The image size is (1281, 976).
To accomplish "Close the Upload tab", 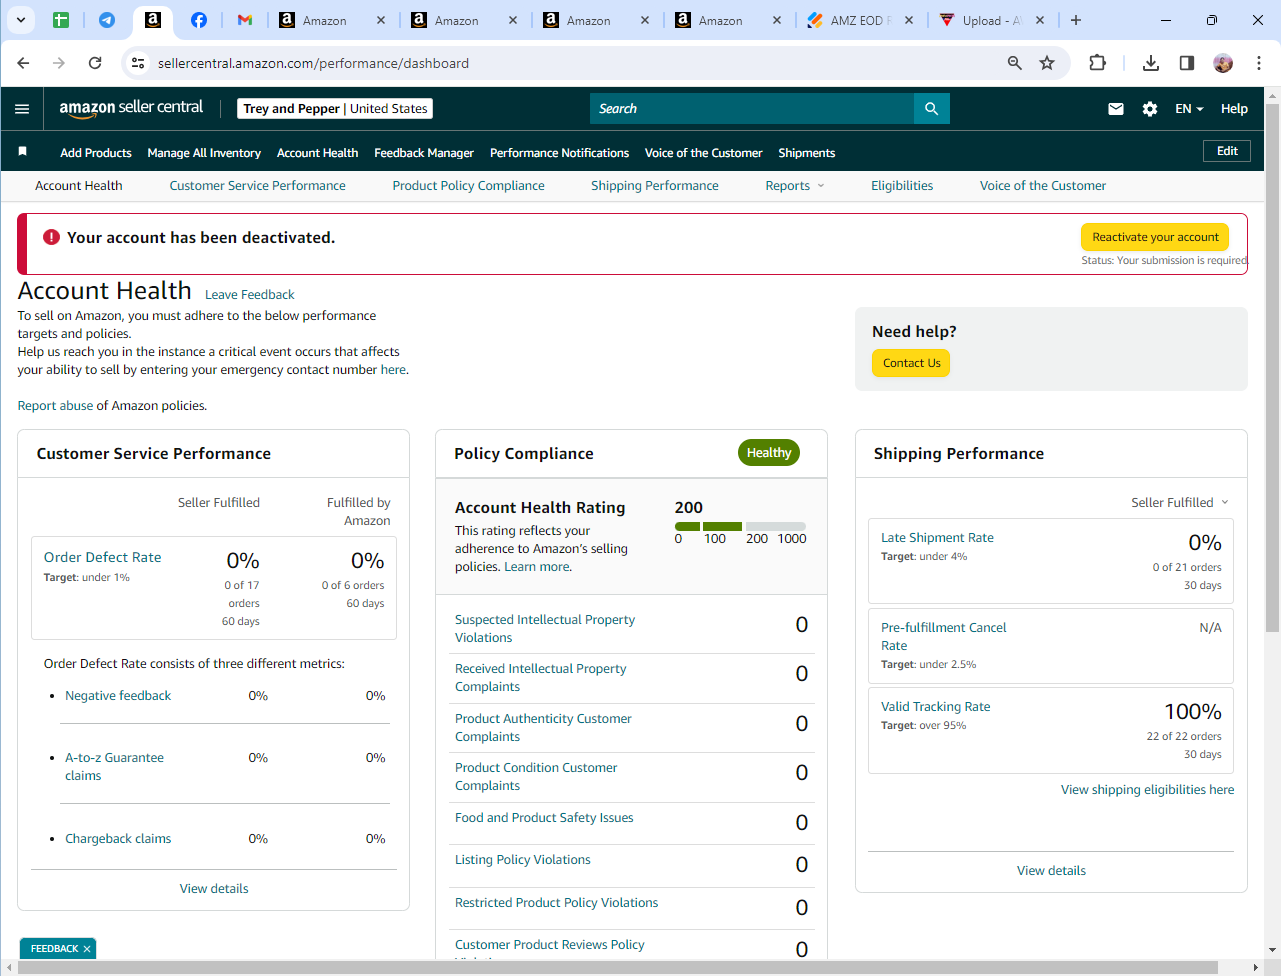I will [1040, 20].
